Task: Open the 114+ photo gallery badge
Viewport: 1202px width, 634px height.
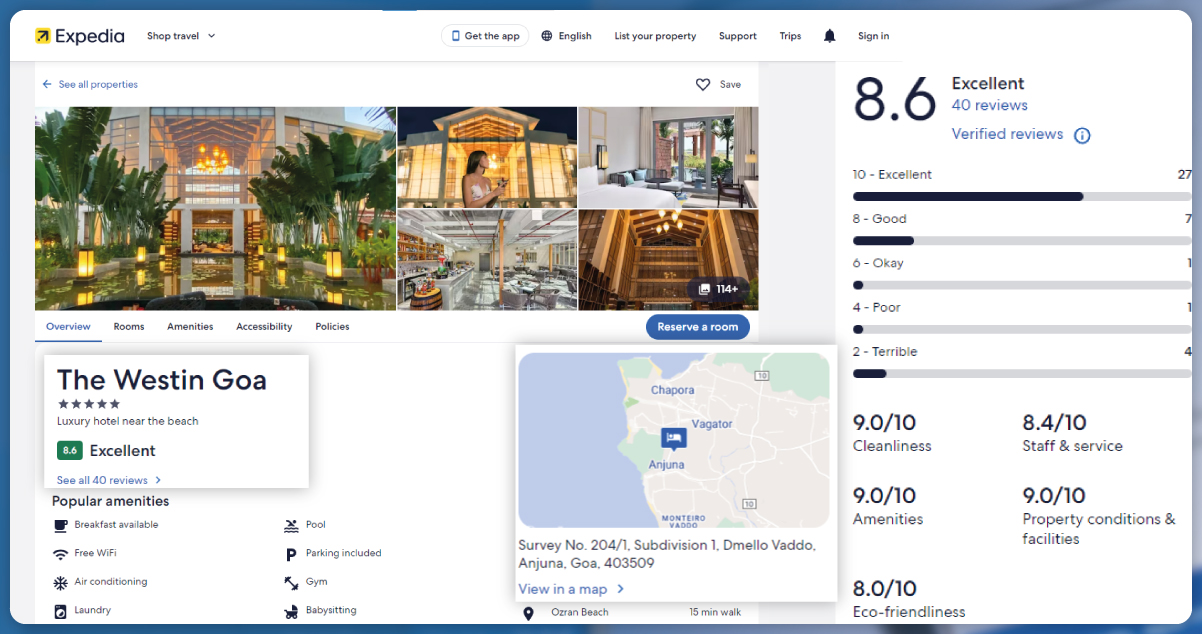Action: (x=718, y=289)
